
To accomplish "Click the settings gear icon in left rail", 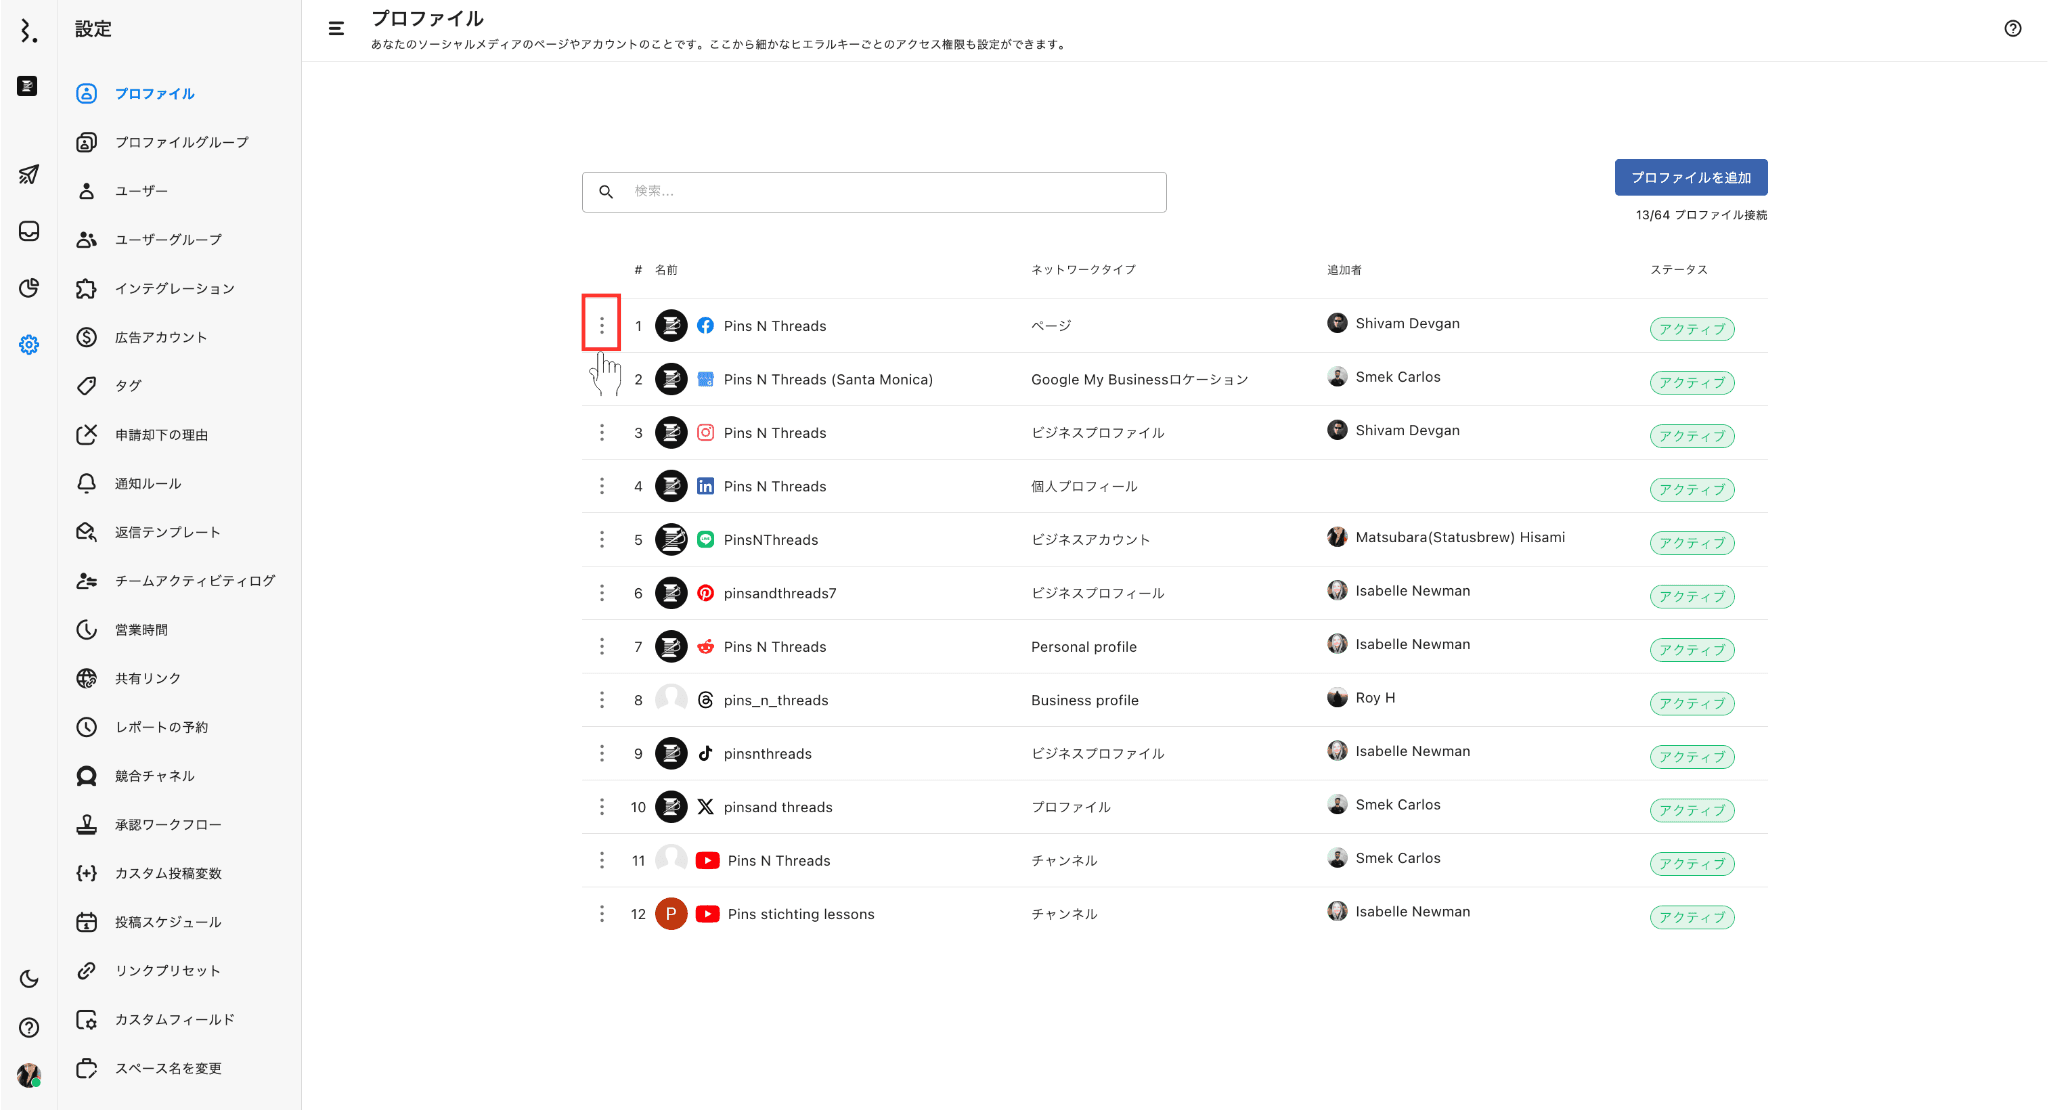I will click(29, 345).
